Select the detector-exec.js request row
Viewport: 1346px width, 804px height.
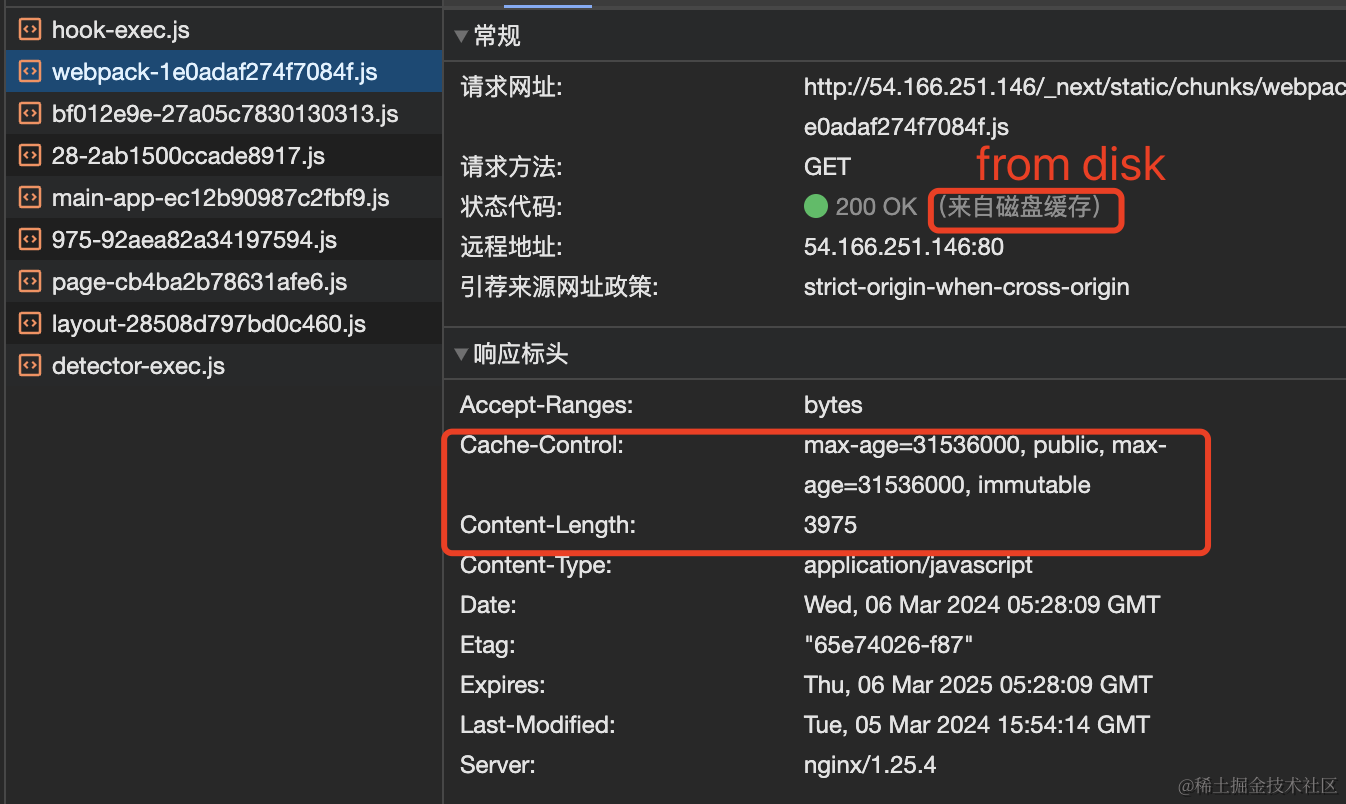coord(221,366)
